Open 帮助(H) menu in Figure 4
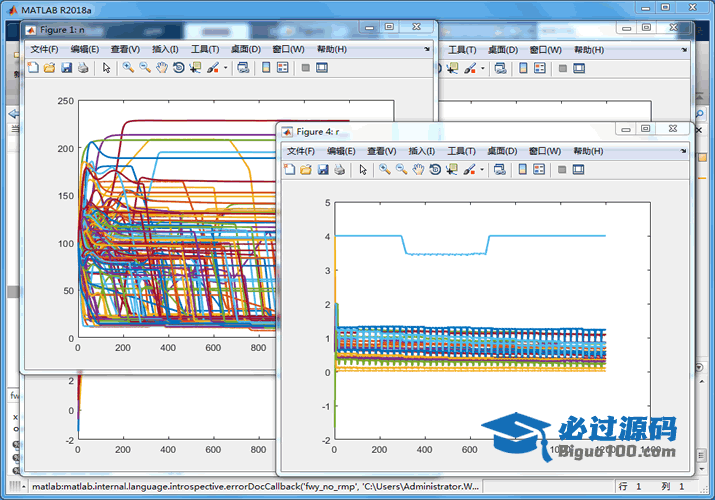The image size is (715, 500). 588,151
